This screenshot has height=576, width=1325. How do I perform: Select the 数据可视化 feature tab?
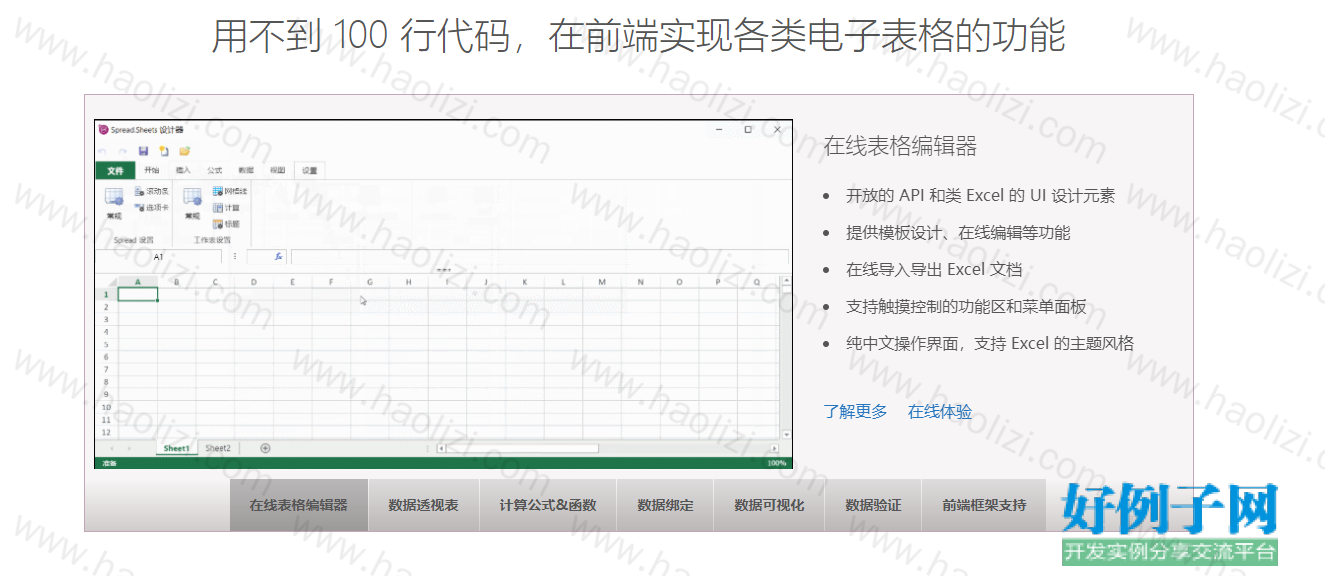[769, 505]
